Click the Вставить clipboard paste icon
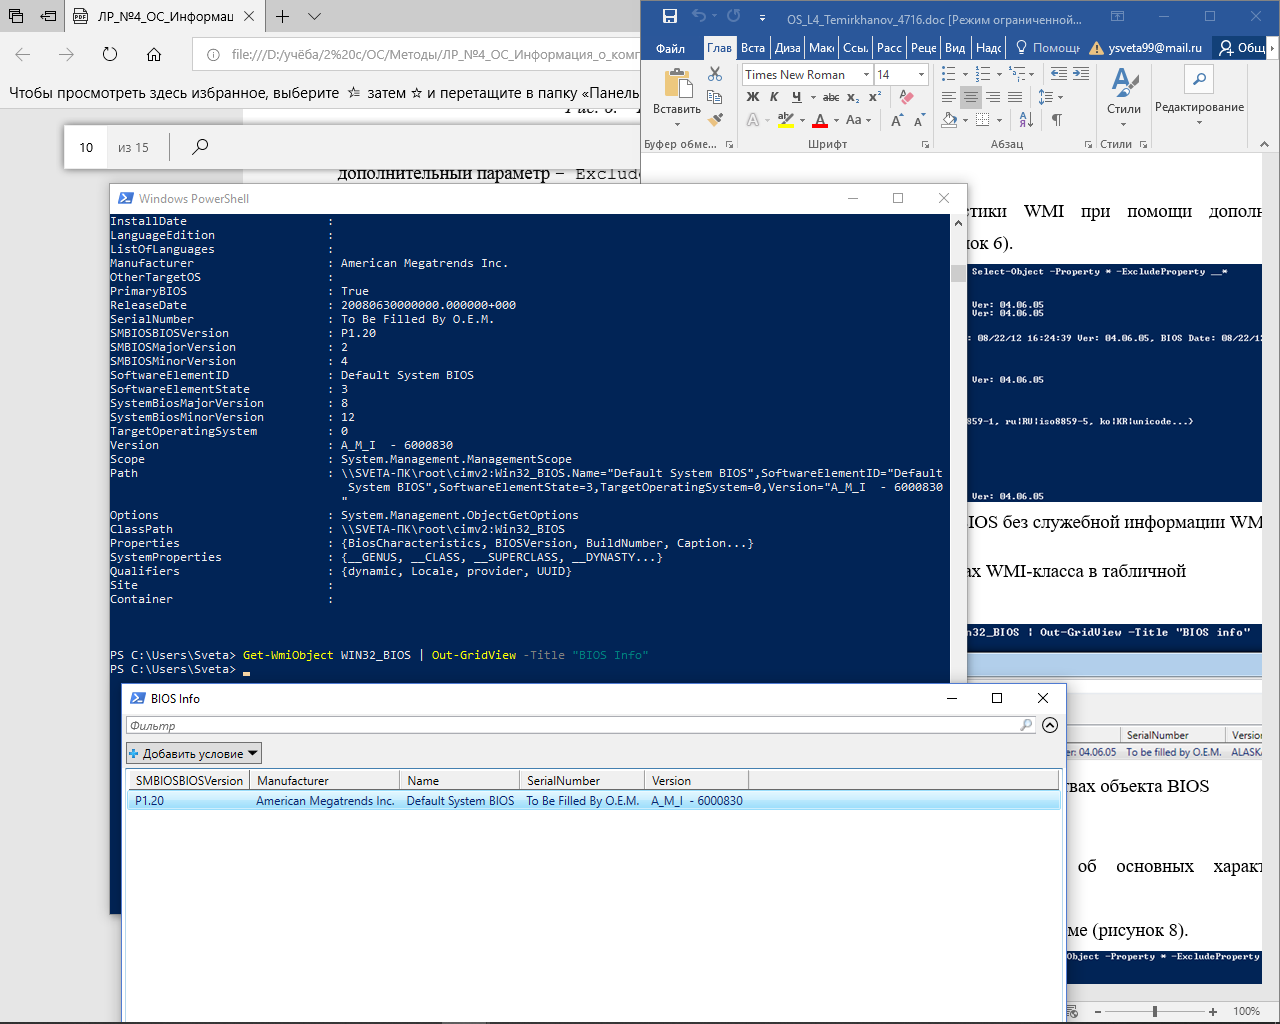Viewport: 1280px width, 1024px height. (x=677, y=84)
